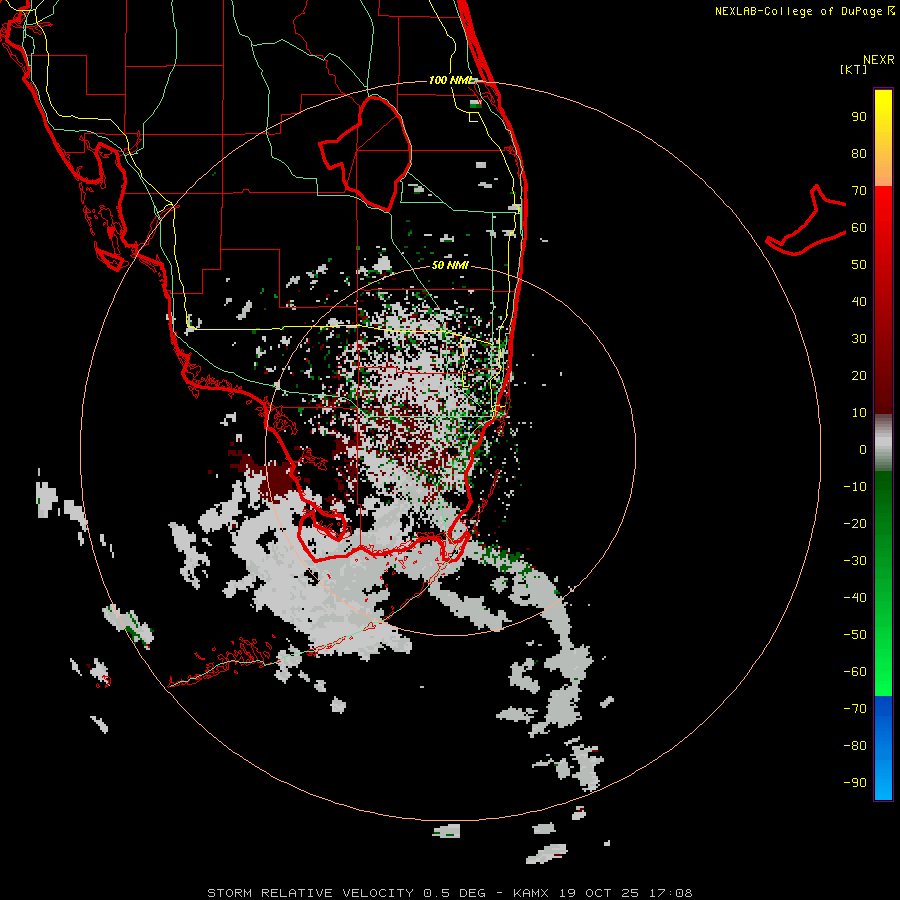The width and height of the screenshot is (900, 900).
Task: Click the -70 value on the velocity scale
Action: [855, 708]
